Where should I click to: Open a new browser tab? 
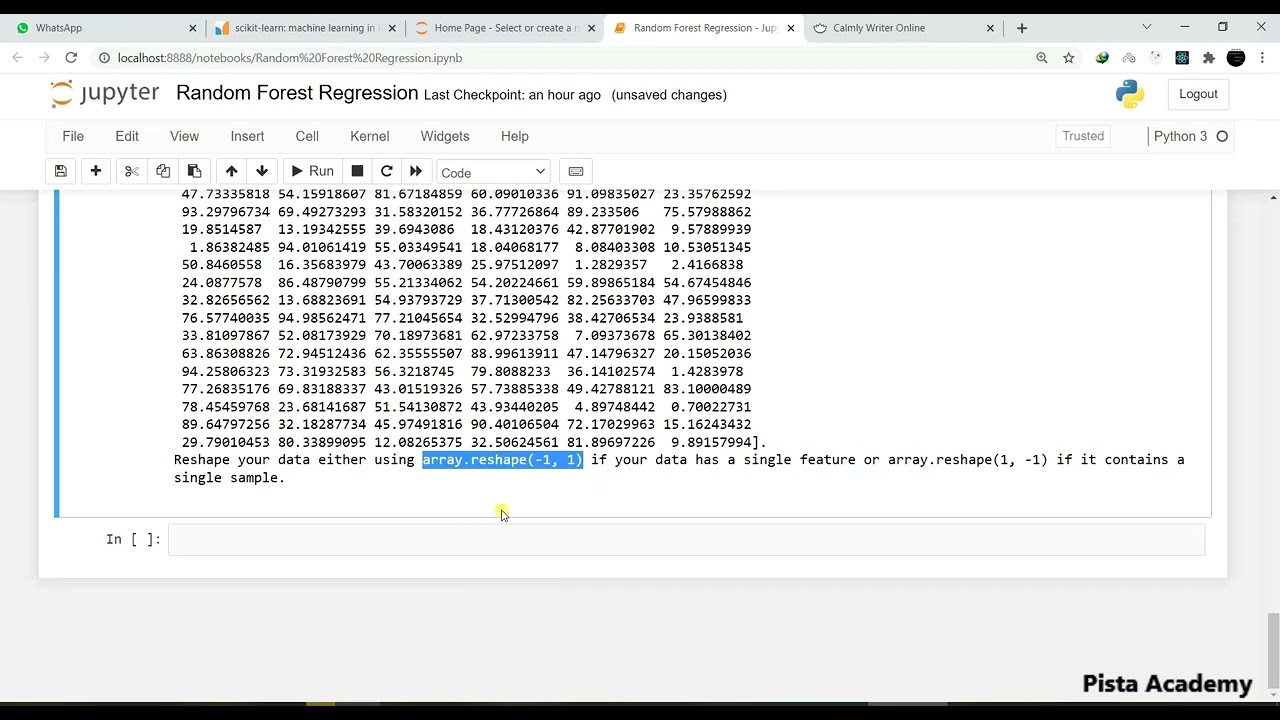click(x=1022, y=28)
